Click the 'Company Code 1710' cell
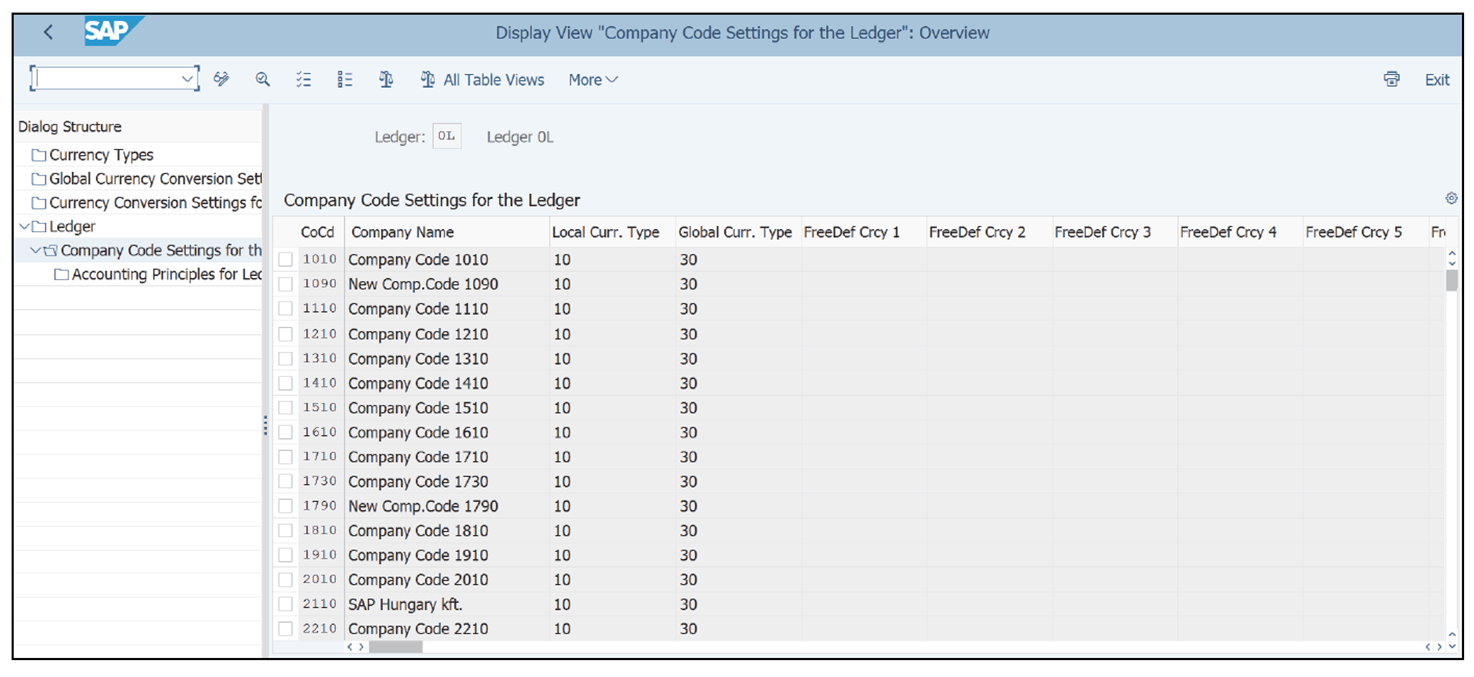 [x=447, y=457]
